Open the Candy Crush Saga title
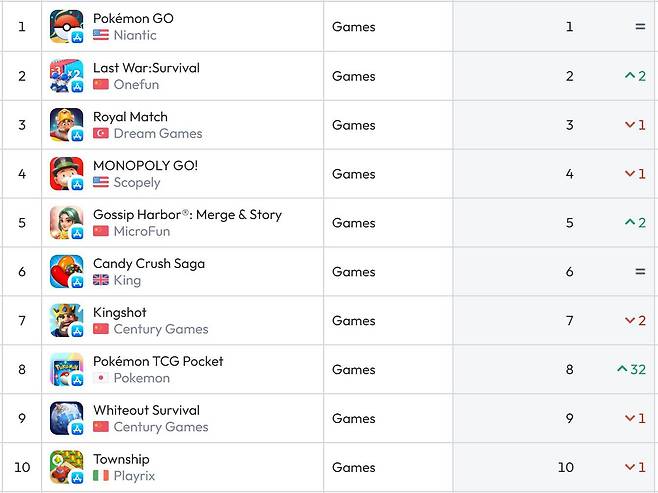This screenshot has height=493, width=658. coord(149,264)
